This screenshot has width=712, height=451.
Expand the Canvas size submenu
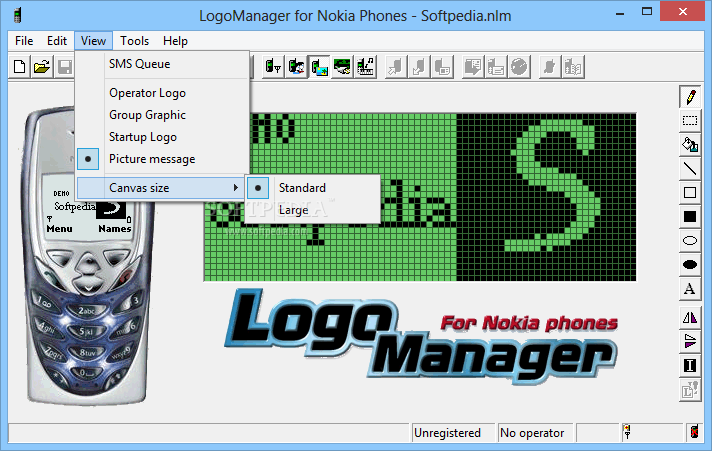[161, 188]
